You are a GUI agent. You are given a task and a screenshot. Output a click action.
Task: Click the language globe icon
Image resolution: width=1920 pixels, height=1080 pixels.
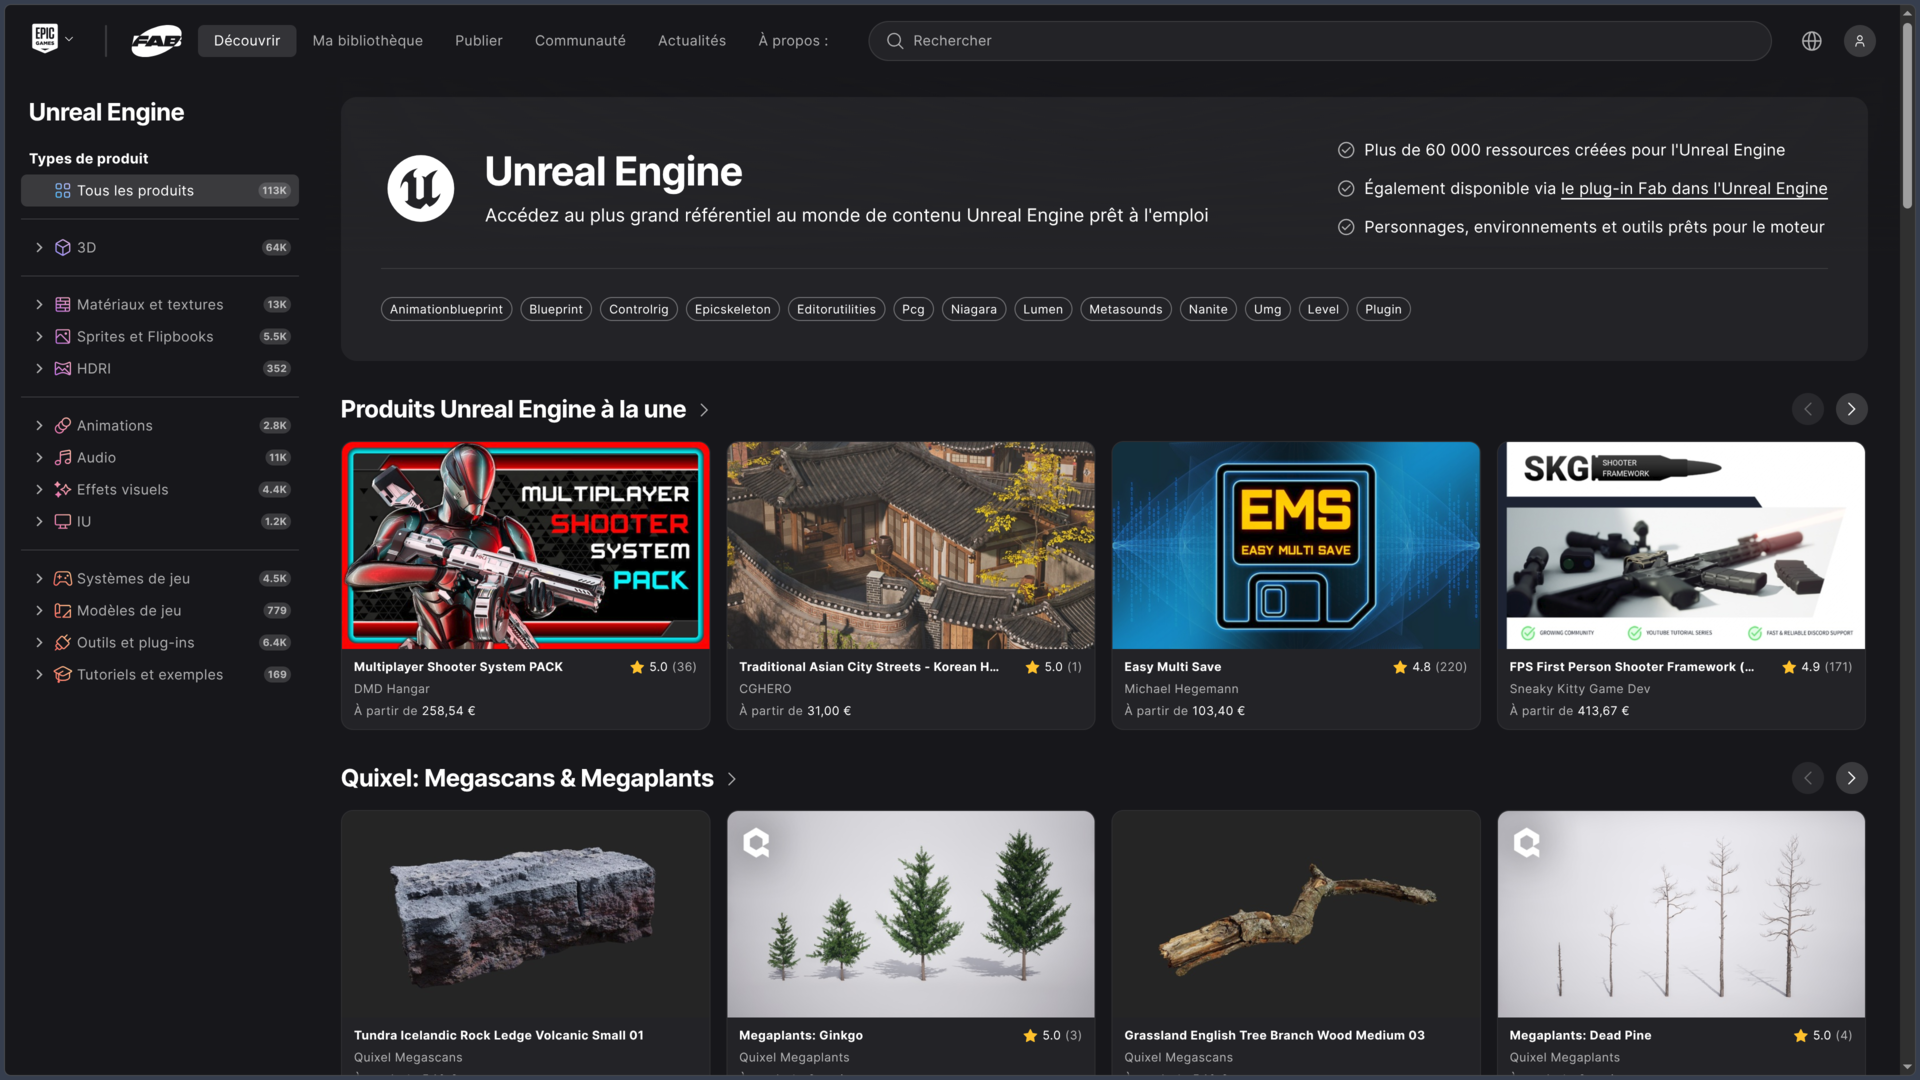click(1811, 41)
